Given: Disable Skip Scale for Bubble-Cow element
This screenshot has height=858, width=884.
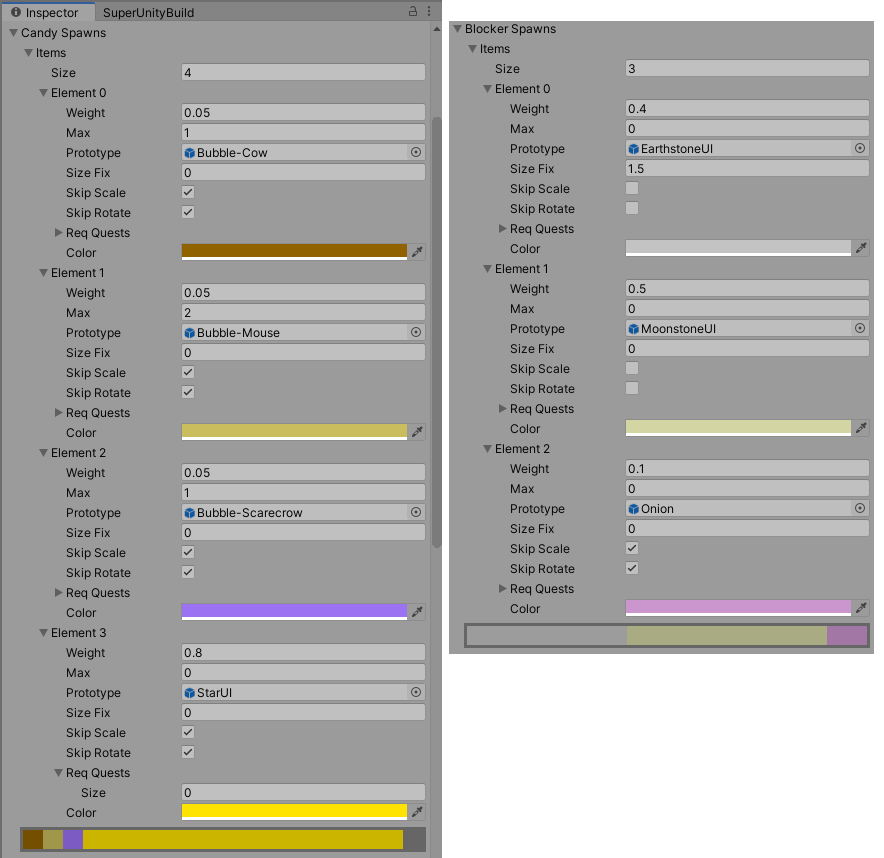Looking at the screenshot, I should pos(188,193).
